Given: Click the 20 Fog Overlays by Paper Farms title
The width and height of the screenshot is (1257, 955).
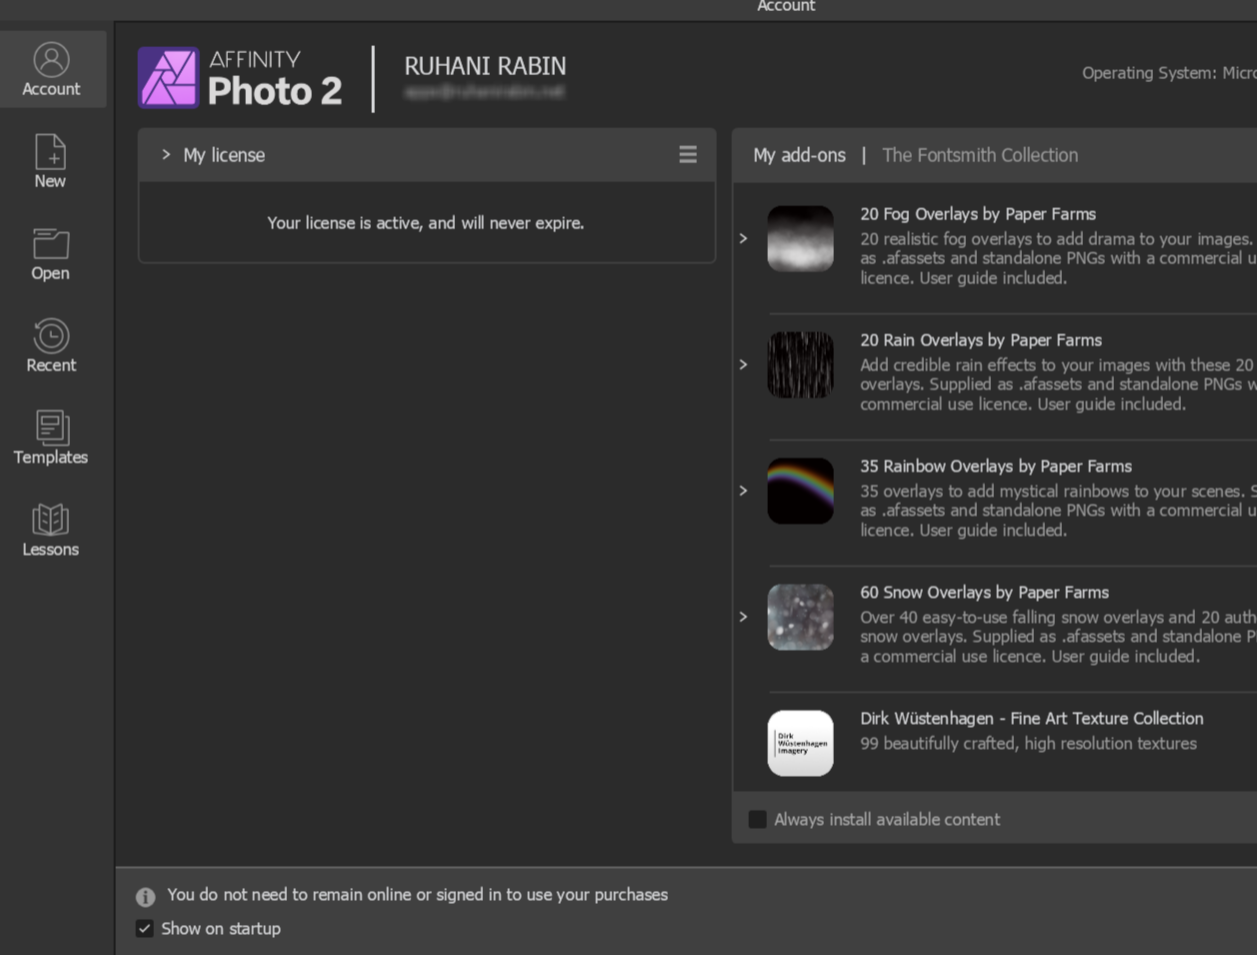Looking at the screenshot, I should [978, 214].
